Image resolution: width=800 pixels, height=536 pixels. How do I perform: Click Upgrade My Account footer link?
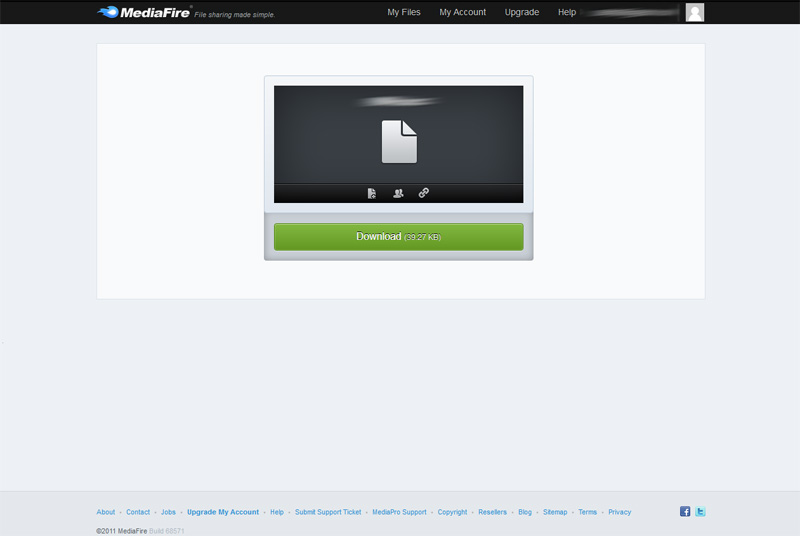pos(223,512)
